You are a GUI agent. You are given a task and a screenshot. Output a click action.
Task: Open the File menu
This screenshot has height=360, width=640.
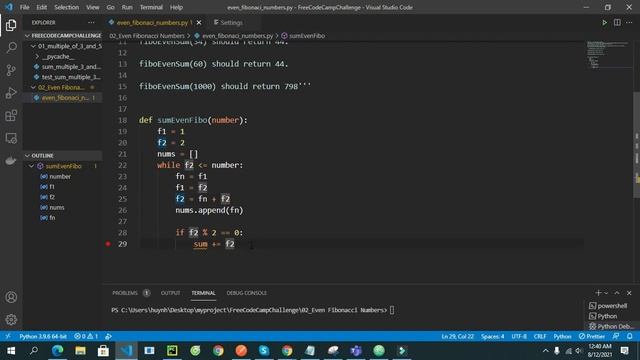coord(24,7)
